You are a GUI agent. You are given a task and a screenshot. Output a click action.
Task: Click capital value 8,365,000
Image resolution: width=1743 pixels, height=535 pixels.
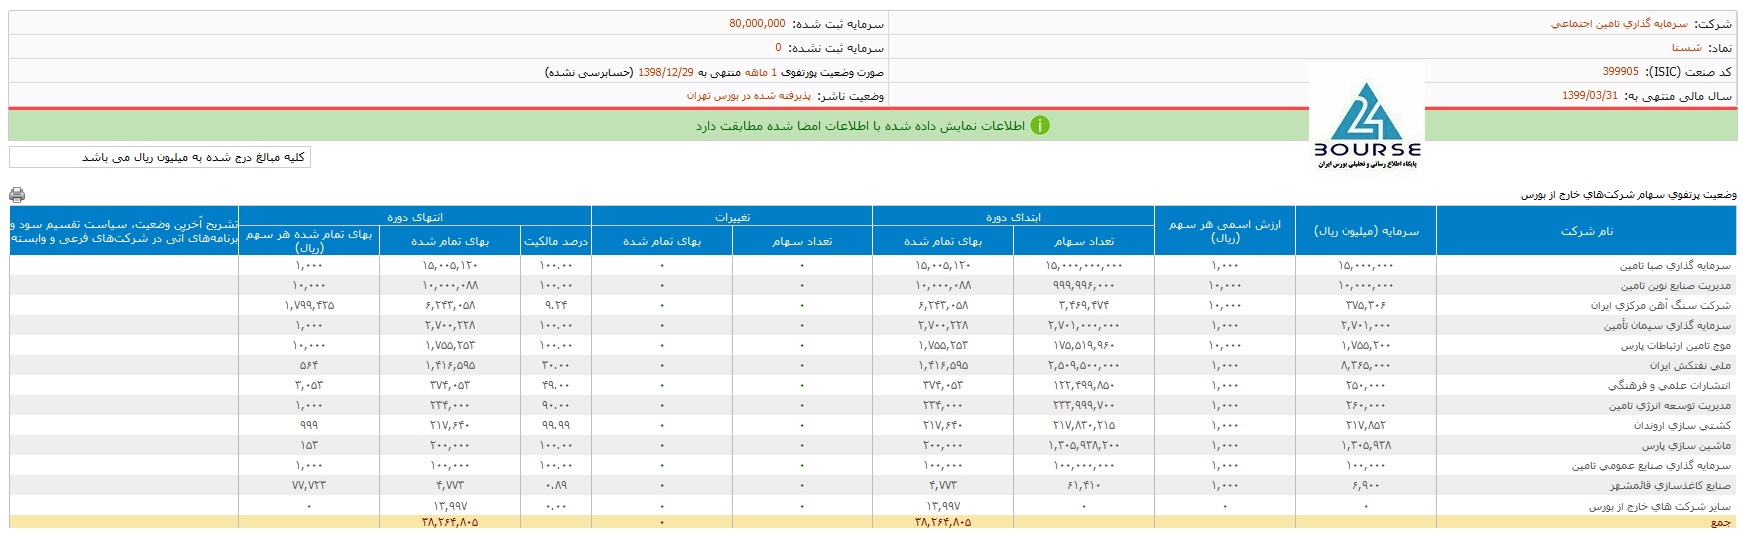1366,365
